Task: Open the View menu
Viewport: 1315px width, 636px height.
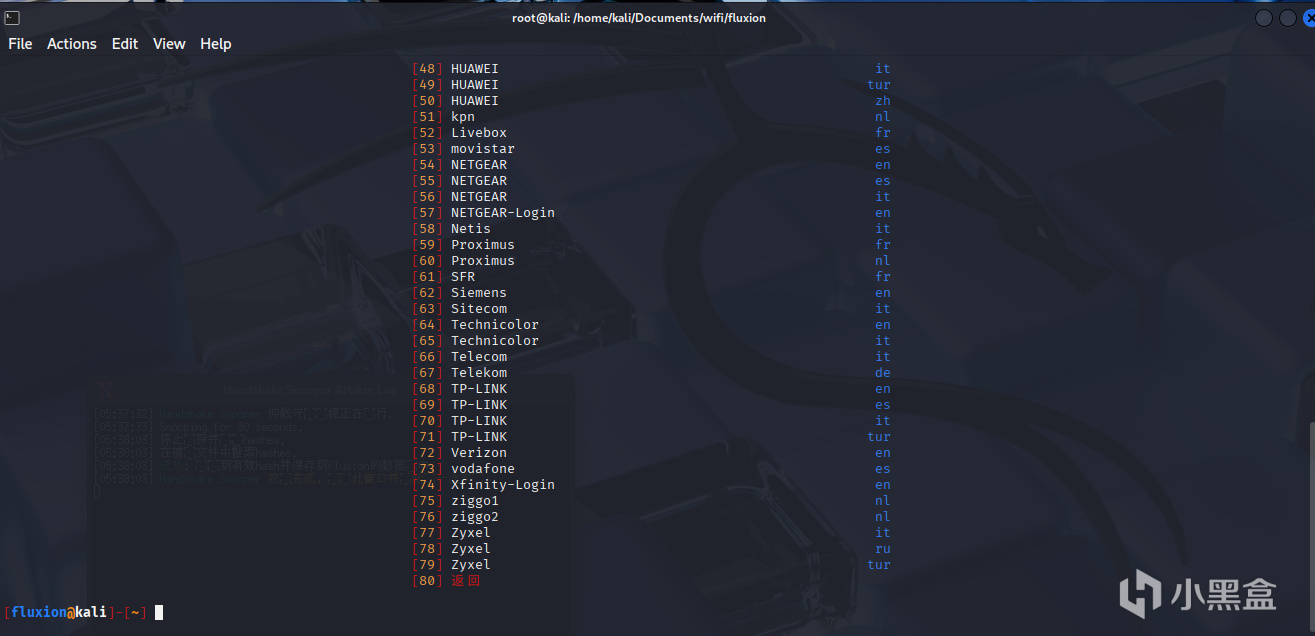Action: (169, 44)
